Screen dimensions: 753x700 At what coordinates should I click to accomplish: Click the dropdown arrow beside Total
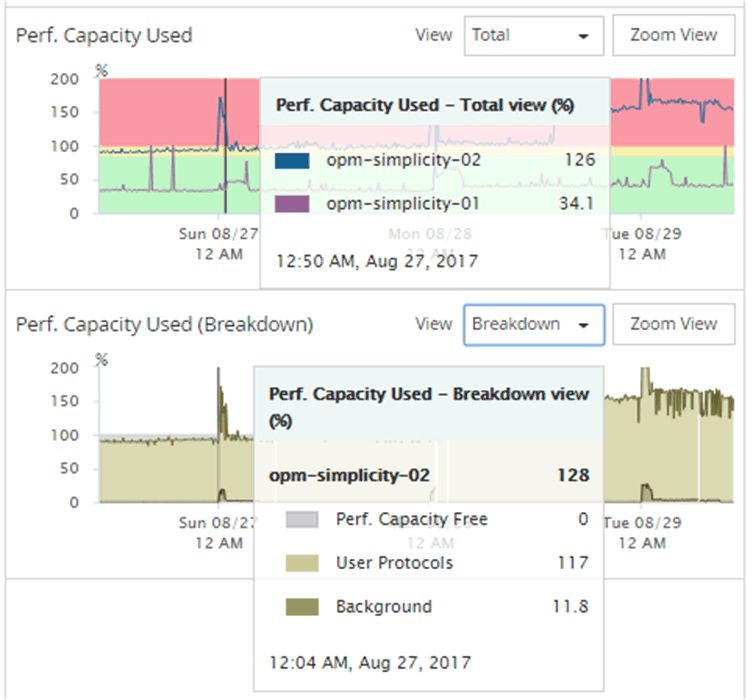(583, 36)
